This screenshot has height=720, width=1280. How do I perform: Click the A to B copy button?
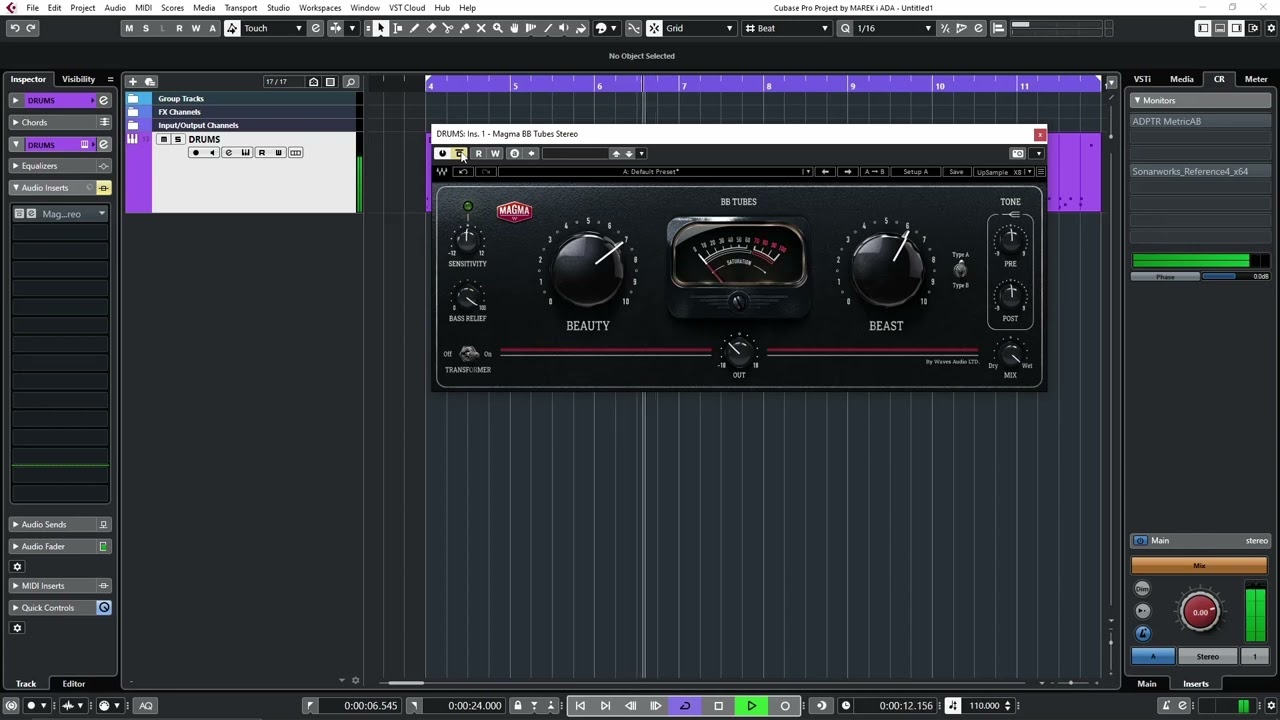coord(874,172)
